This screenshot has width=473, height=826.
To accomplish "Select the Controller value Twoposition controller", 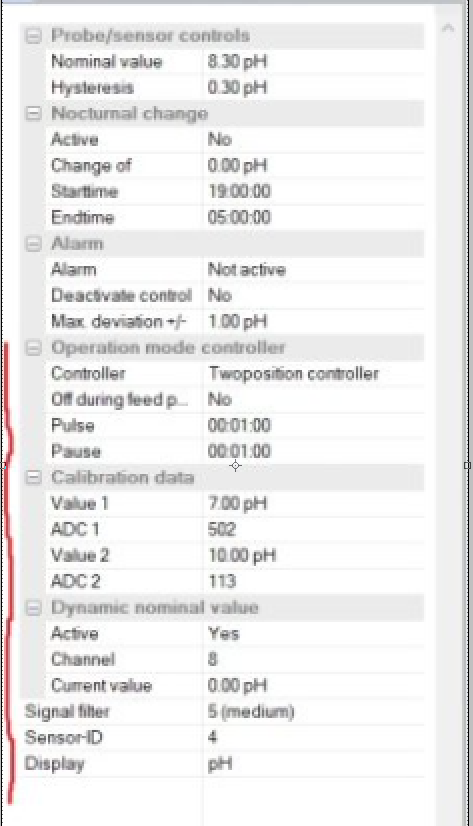I will coord(314,373).
